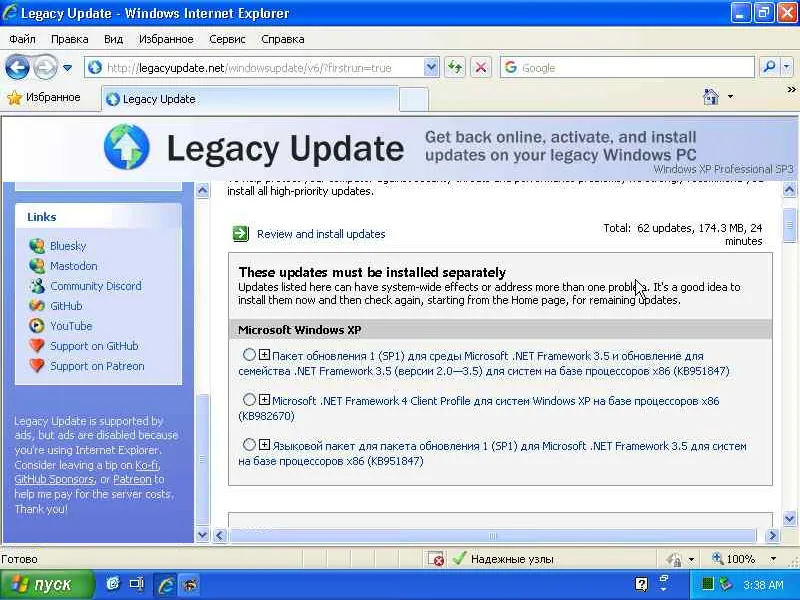Screen dimensions: 800x600
Task: Stop loading with the red X icon
Action: pyautogui.click(x=480, y=67)
